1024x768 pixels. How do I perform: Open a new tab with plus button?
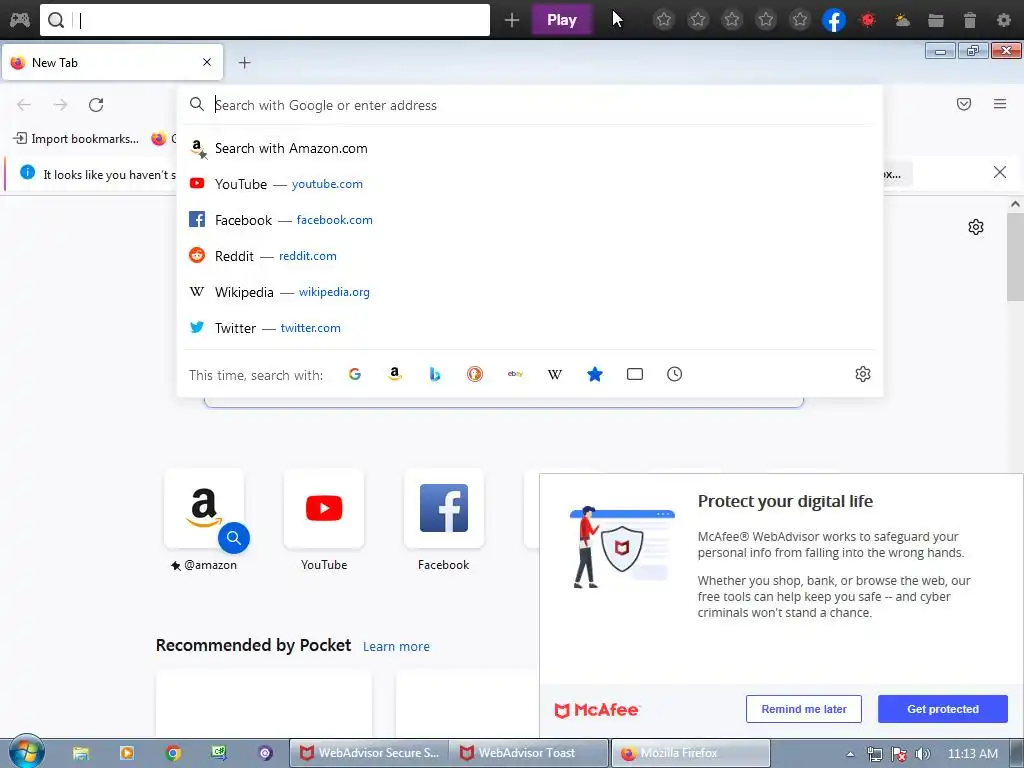(244, 63)
